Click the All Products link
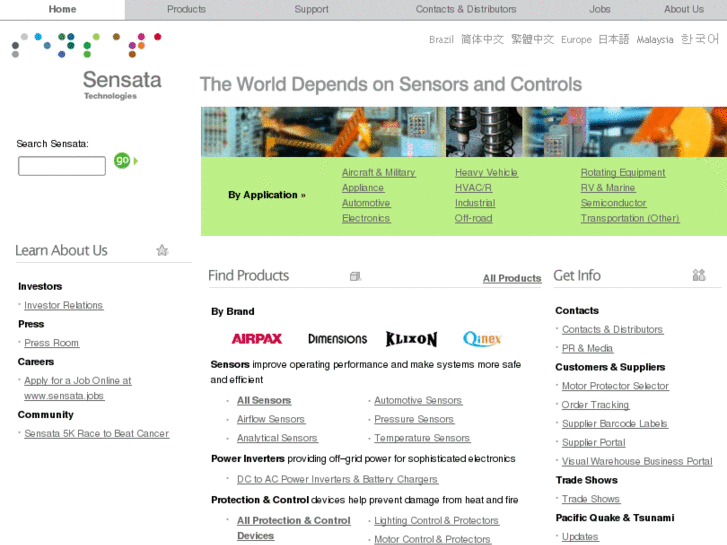 coord(512,278)
